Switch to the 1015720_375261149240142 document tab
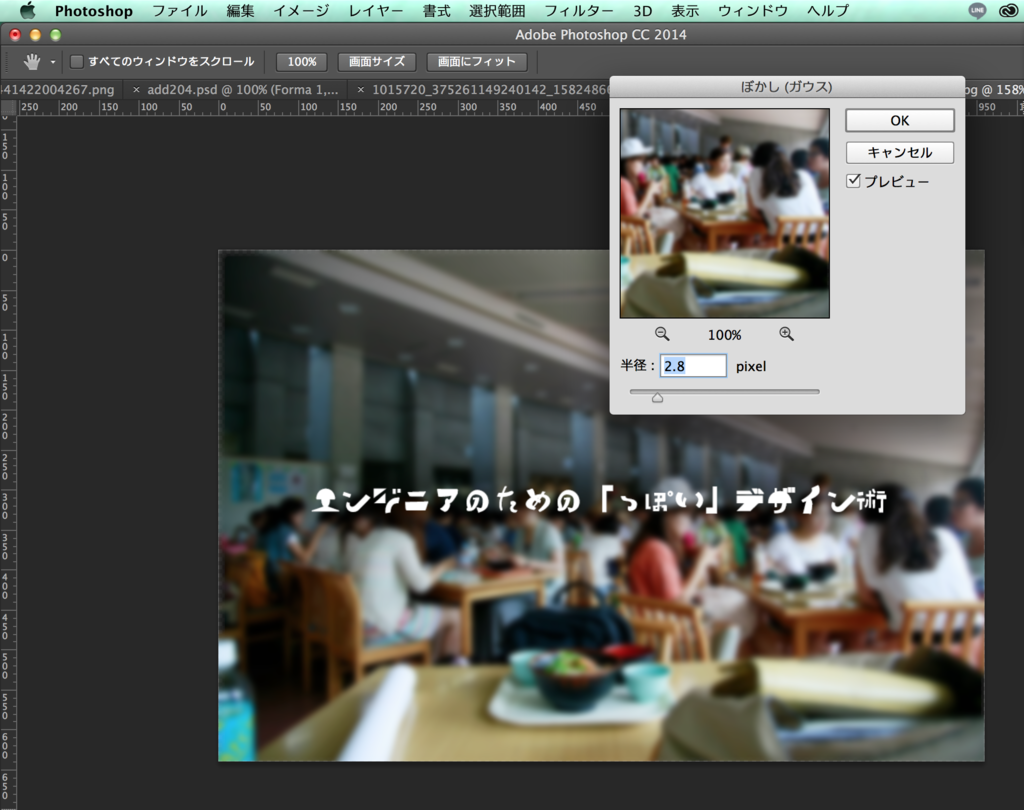Screen dimensions: 1024x810 490,89
